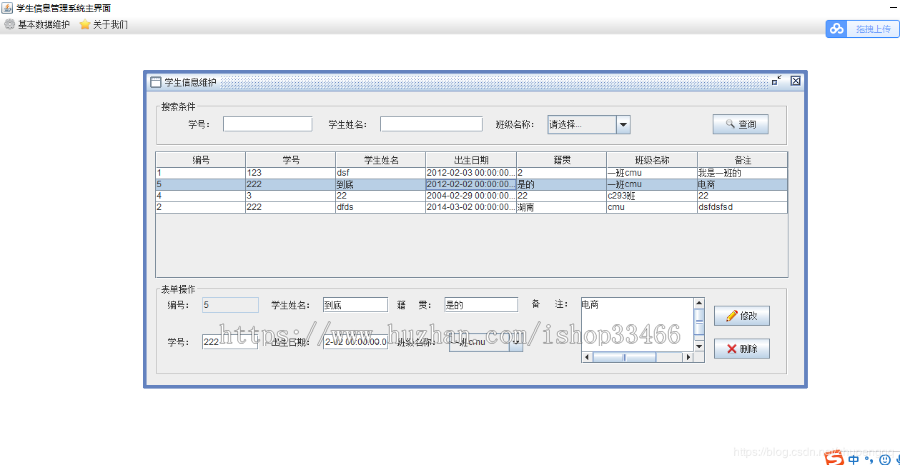Click the 查询 search button
Viewport: 900px width, 465px height.
tap(740, 124)
